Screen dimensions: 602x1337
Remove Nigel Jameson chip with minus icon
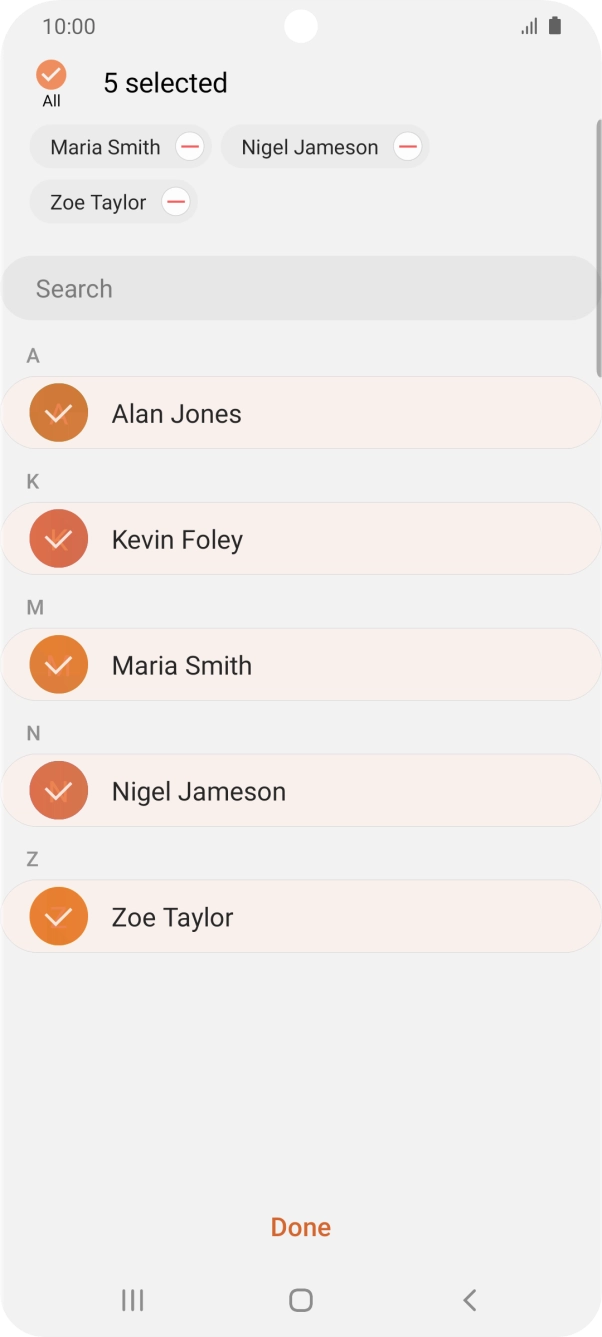tap(407, 147)
